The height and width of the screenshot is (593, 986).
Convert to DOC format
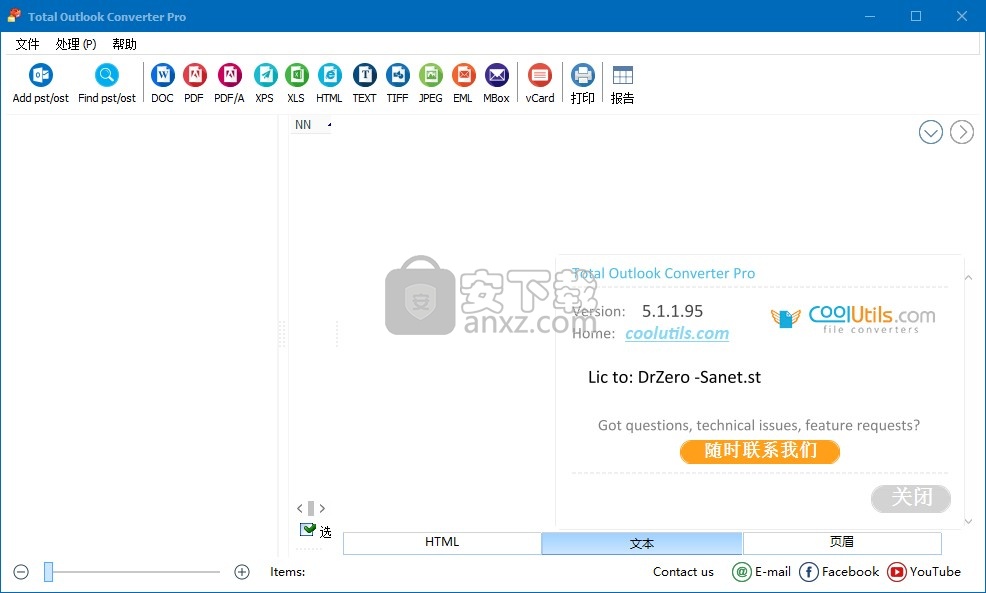click(x=162, y=84)
